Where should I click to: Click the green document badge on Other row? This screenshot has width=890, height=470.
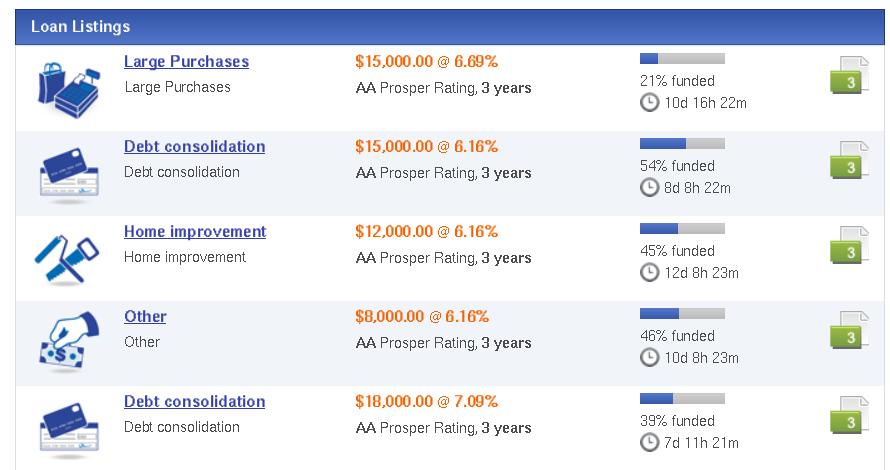pos(849,331)
